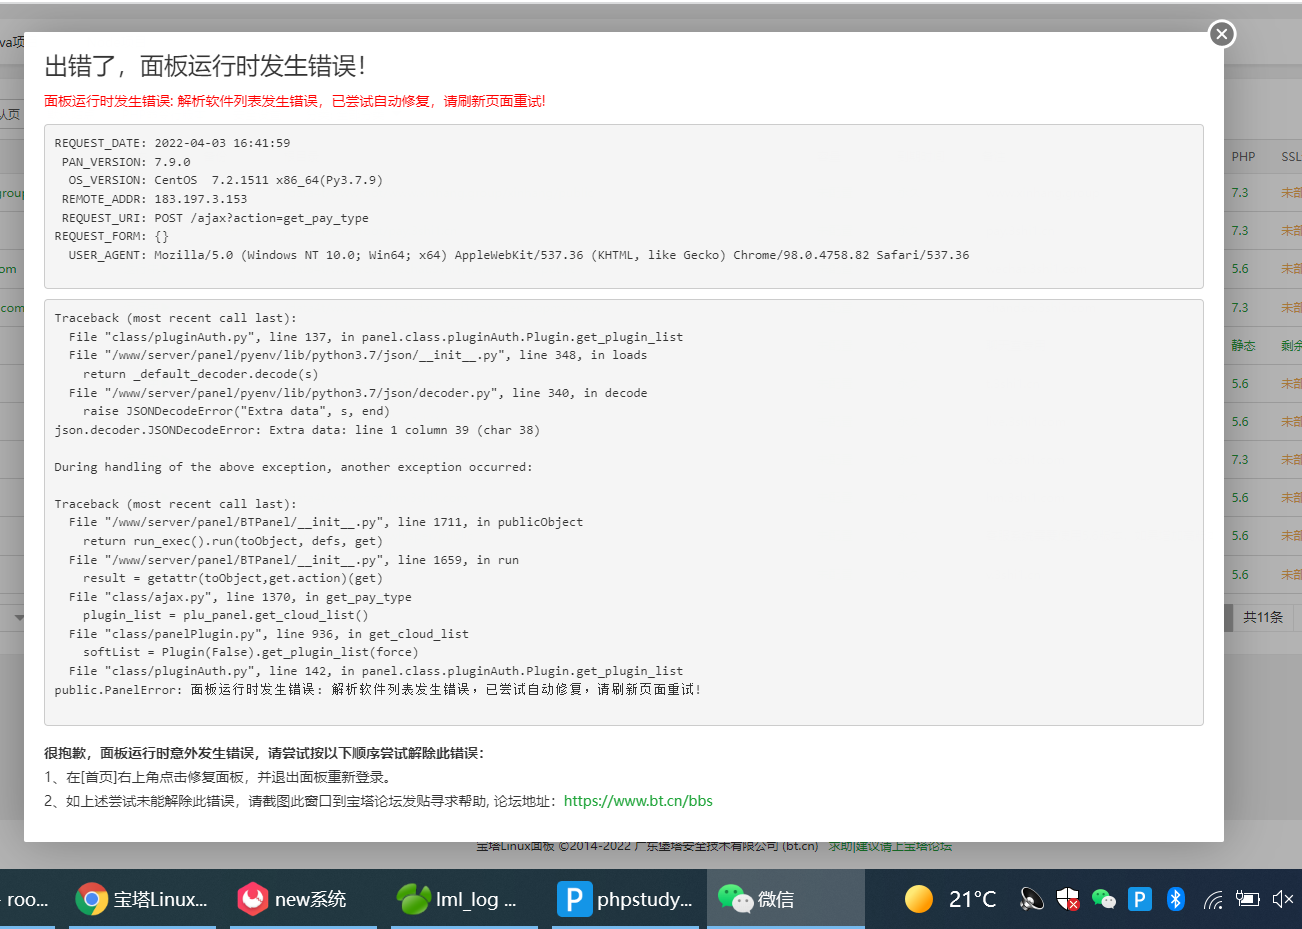Click the 求助|建议请上宝塔论坛 footer link
Screen dimensions: 1302x929
(x=890, y=846)
